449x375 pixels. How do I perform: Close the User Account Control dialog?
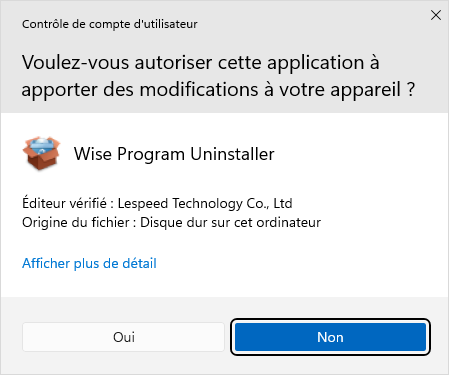tap(436, 15)
